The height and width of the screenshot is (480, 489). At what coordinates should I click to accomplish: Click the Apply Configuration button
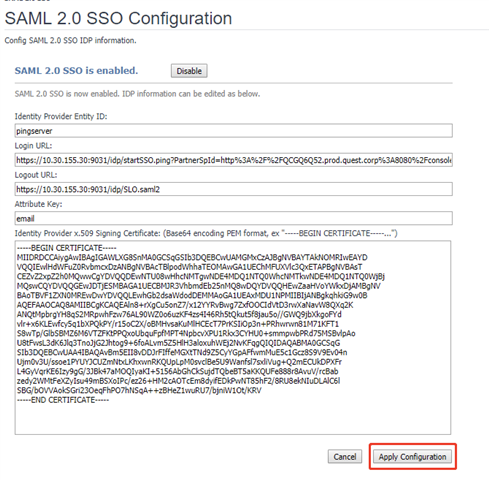point(412,457)
